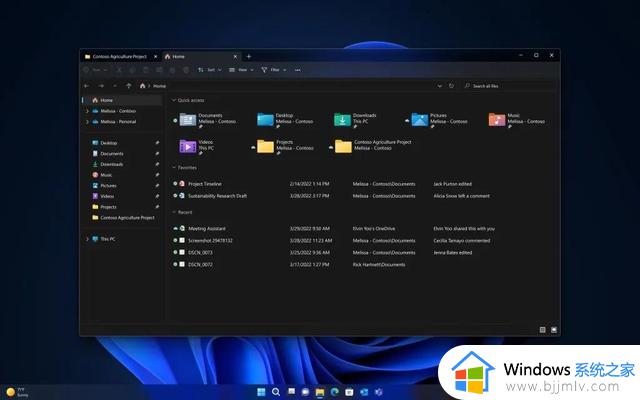Add a new tab with plus button
The image size is (640, 400).
tap(249, 57)
